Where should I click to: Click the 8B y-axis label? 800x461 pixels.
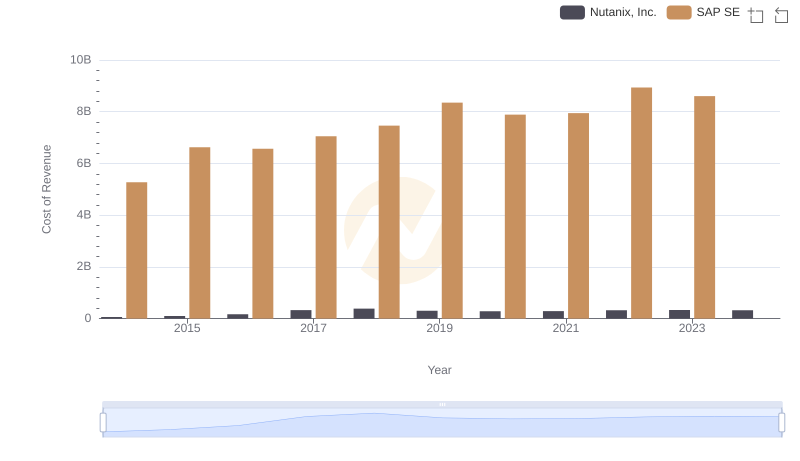(84, 111)
